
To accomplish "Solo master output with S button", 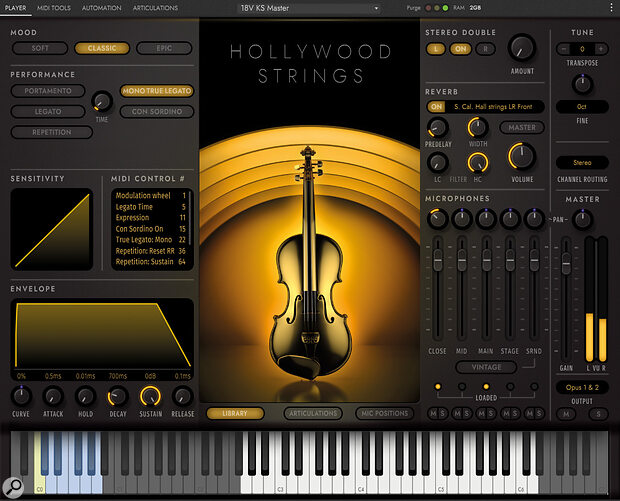I will pyautogui.click(x=598, y=414).
